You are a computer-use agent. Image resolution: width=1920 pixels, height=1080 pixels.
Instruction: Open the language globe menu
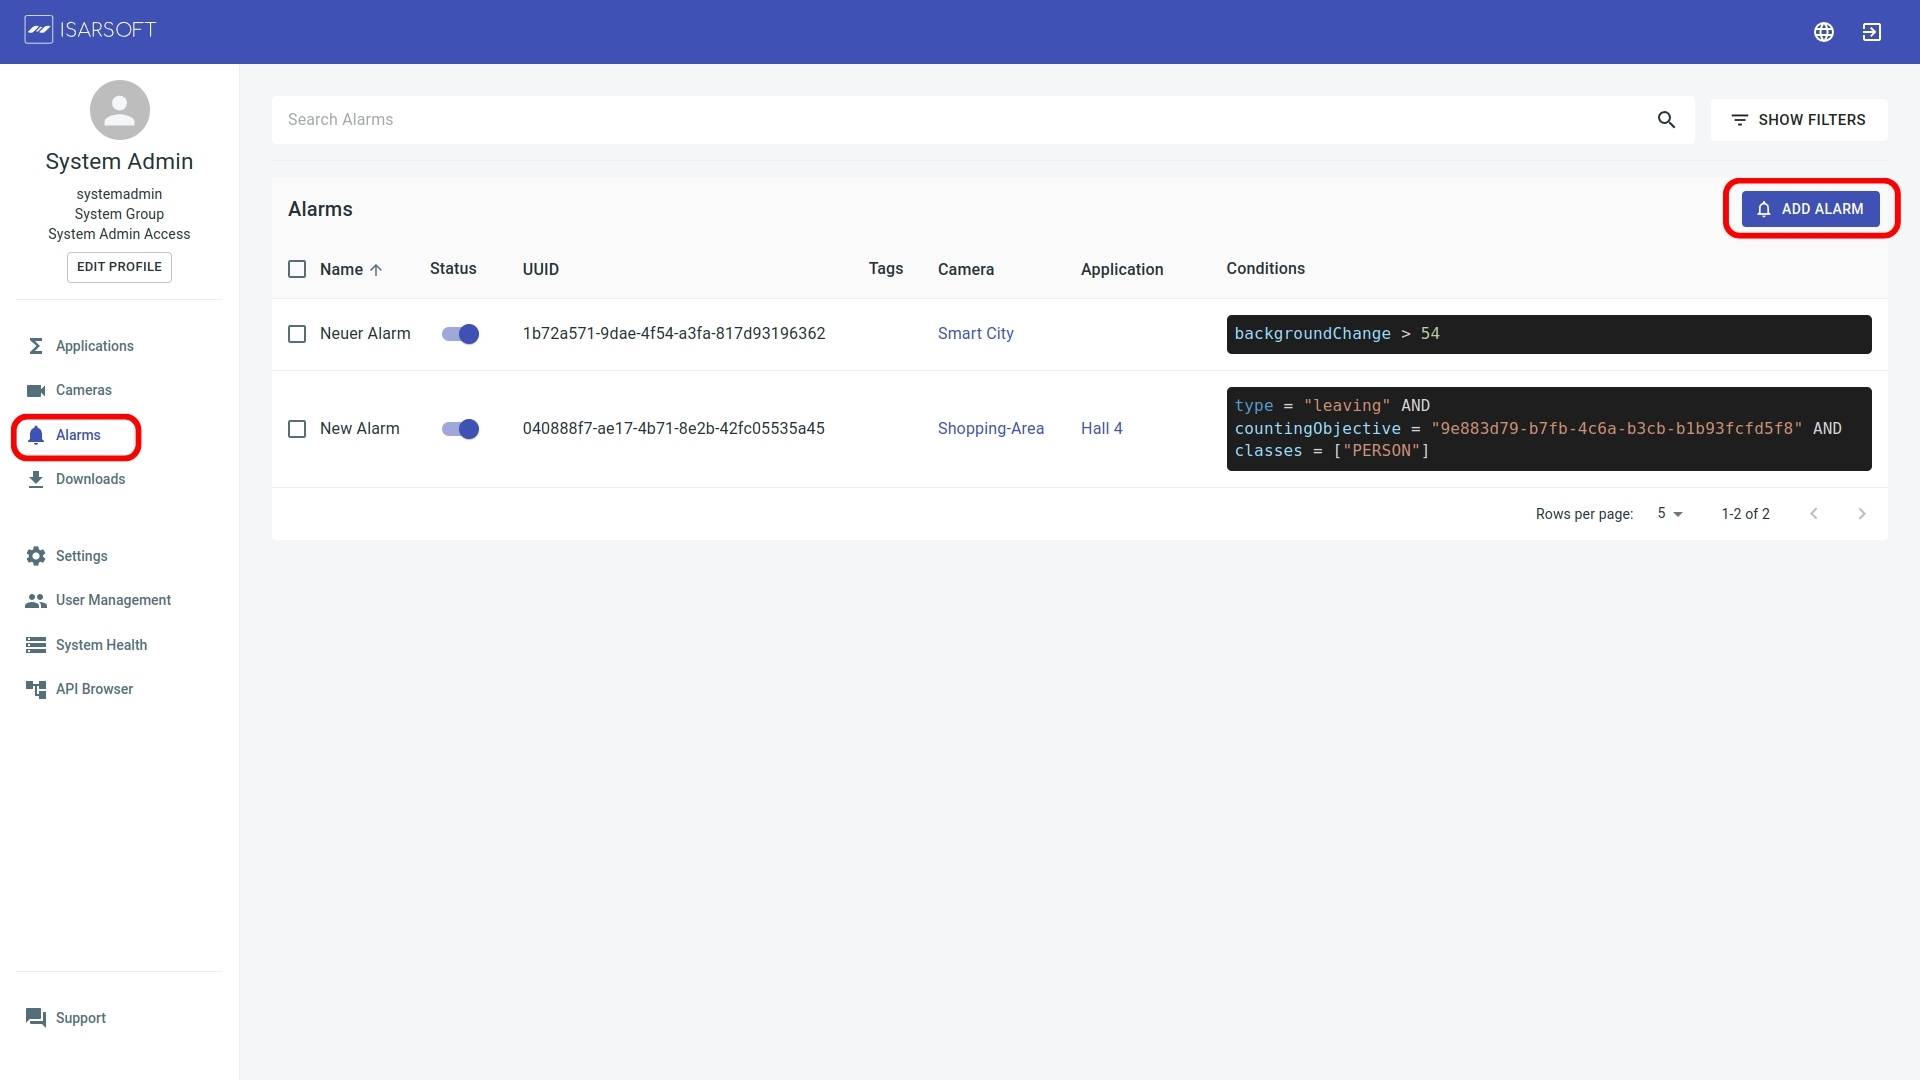(x=1824, y=32)
